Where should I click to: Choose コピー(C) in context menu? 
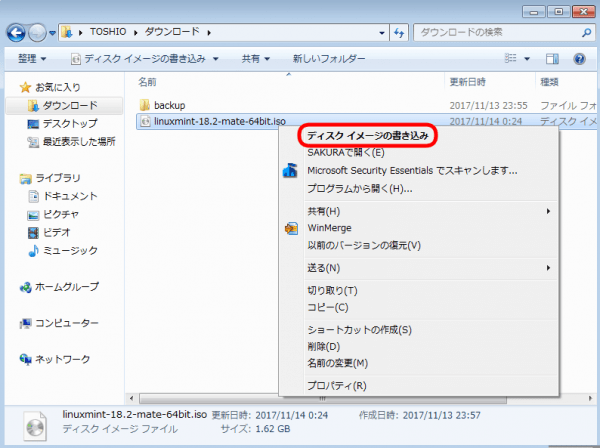click(328, 308)
